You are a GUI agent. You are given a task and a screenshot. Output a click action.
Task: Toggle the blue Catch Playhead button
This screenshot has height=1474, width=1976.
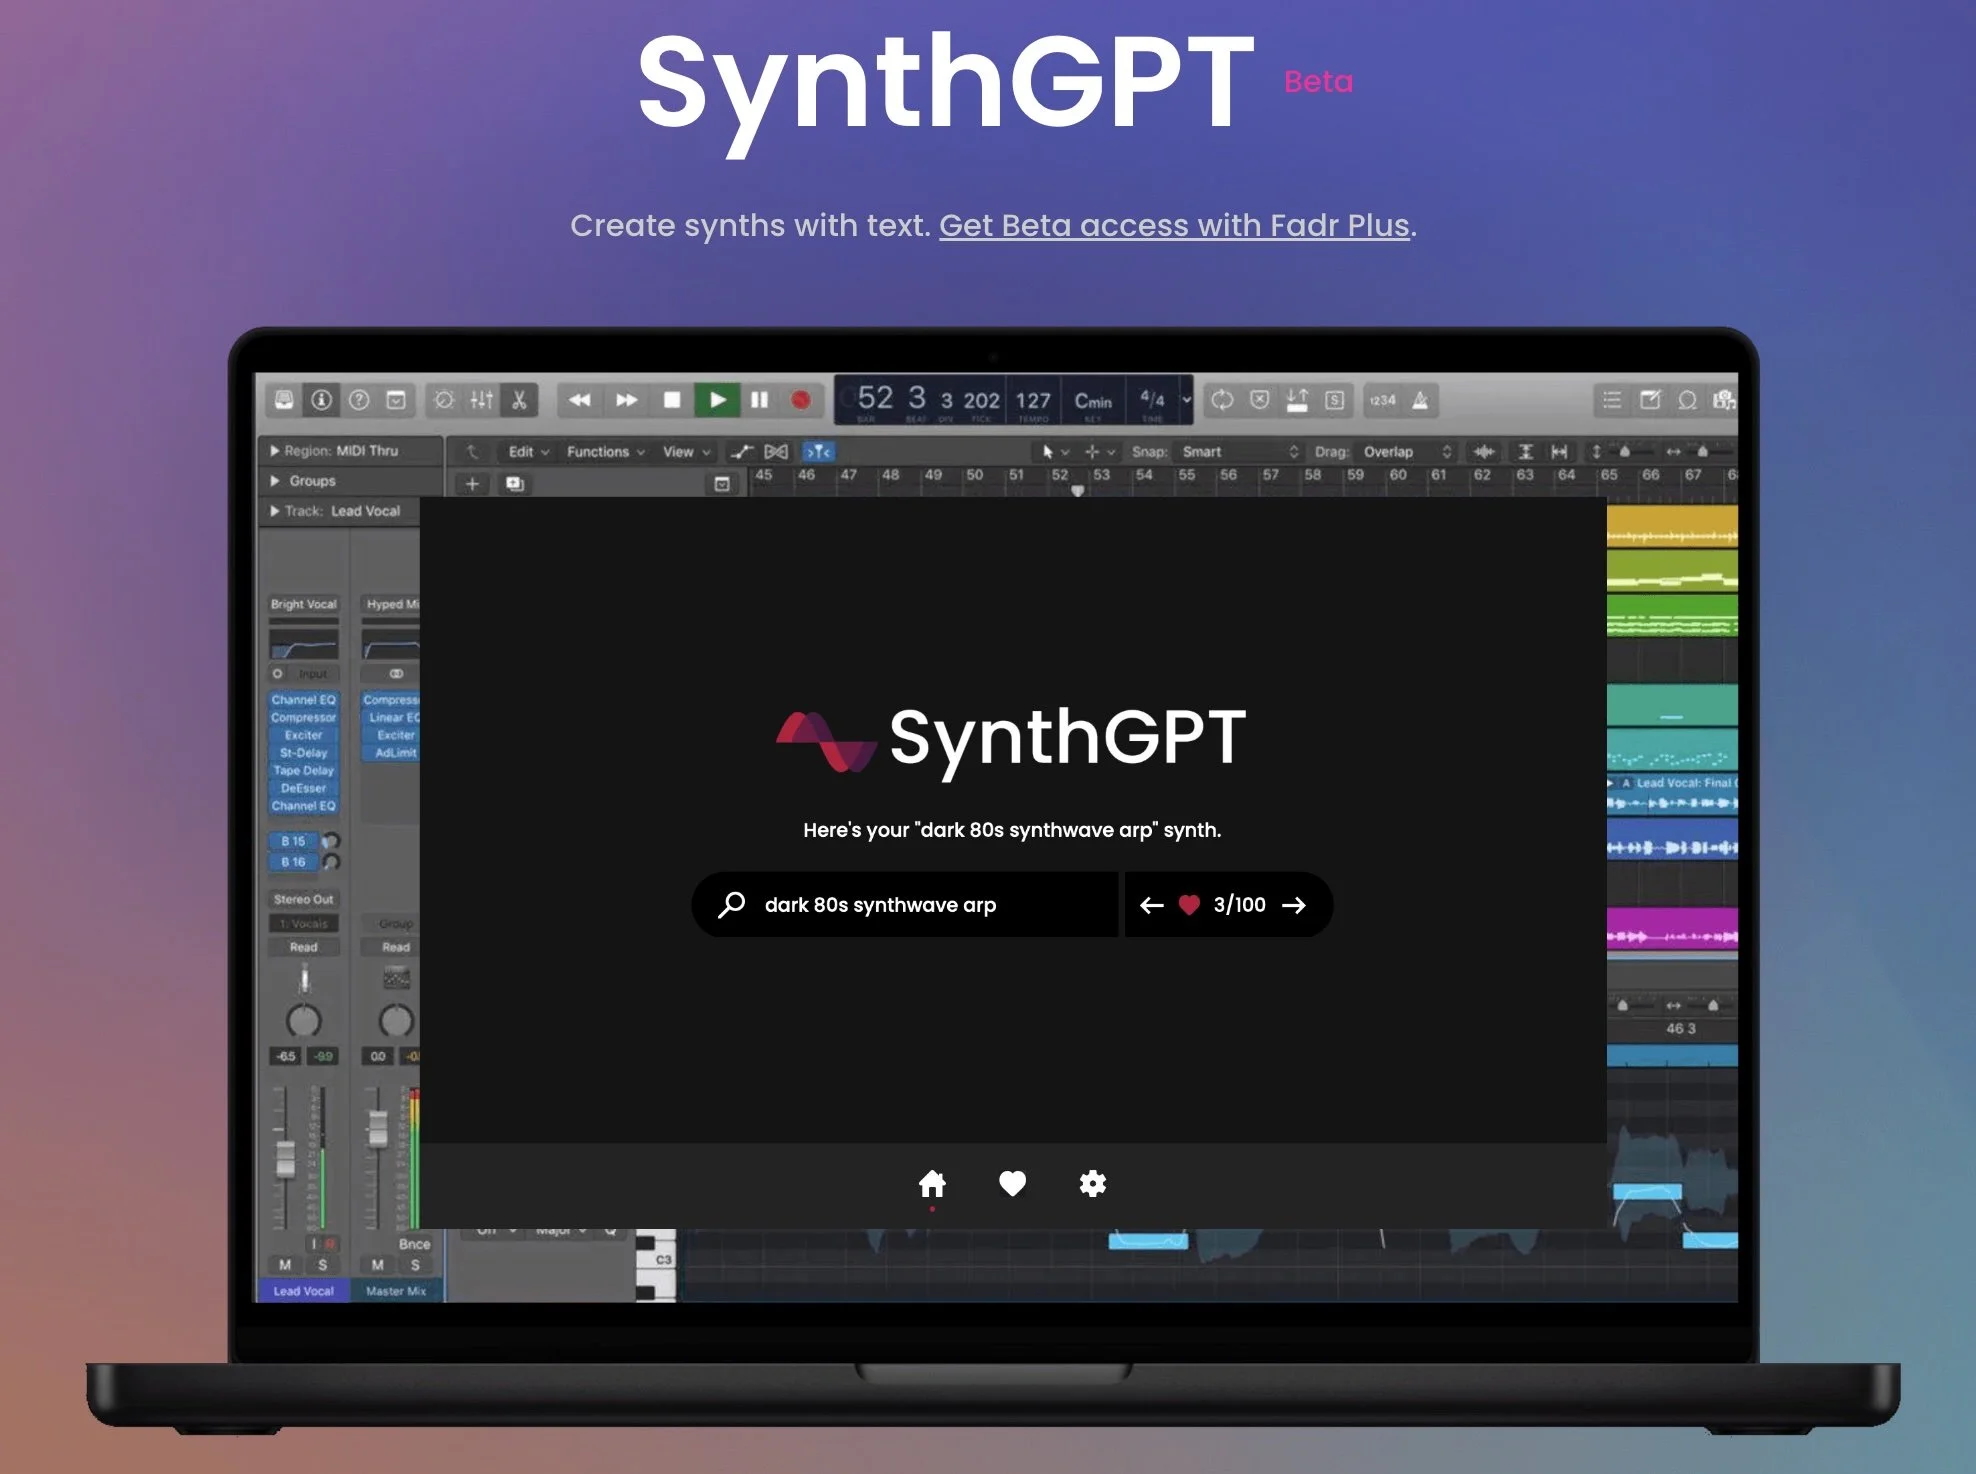coord(818,452)
